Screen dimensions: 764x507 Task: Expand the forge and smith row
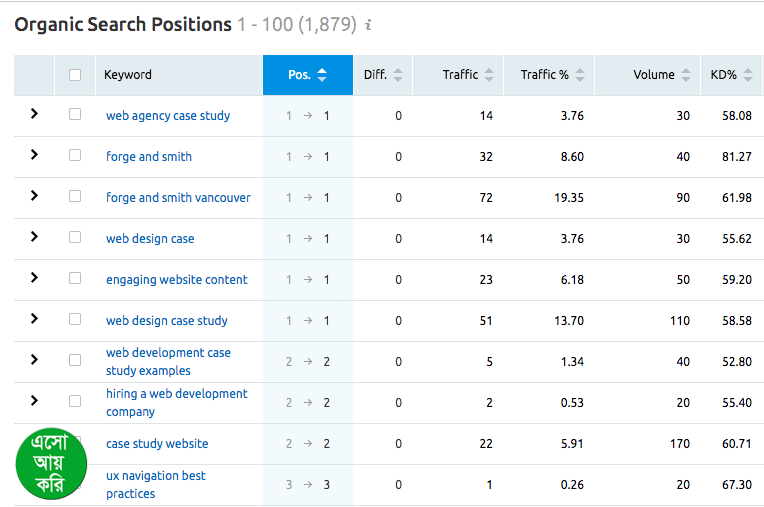(34, 155)
